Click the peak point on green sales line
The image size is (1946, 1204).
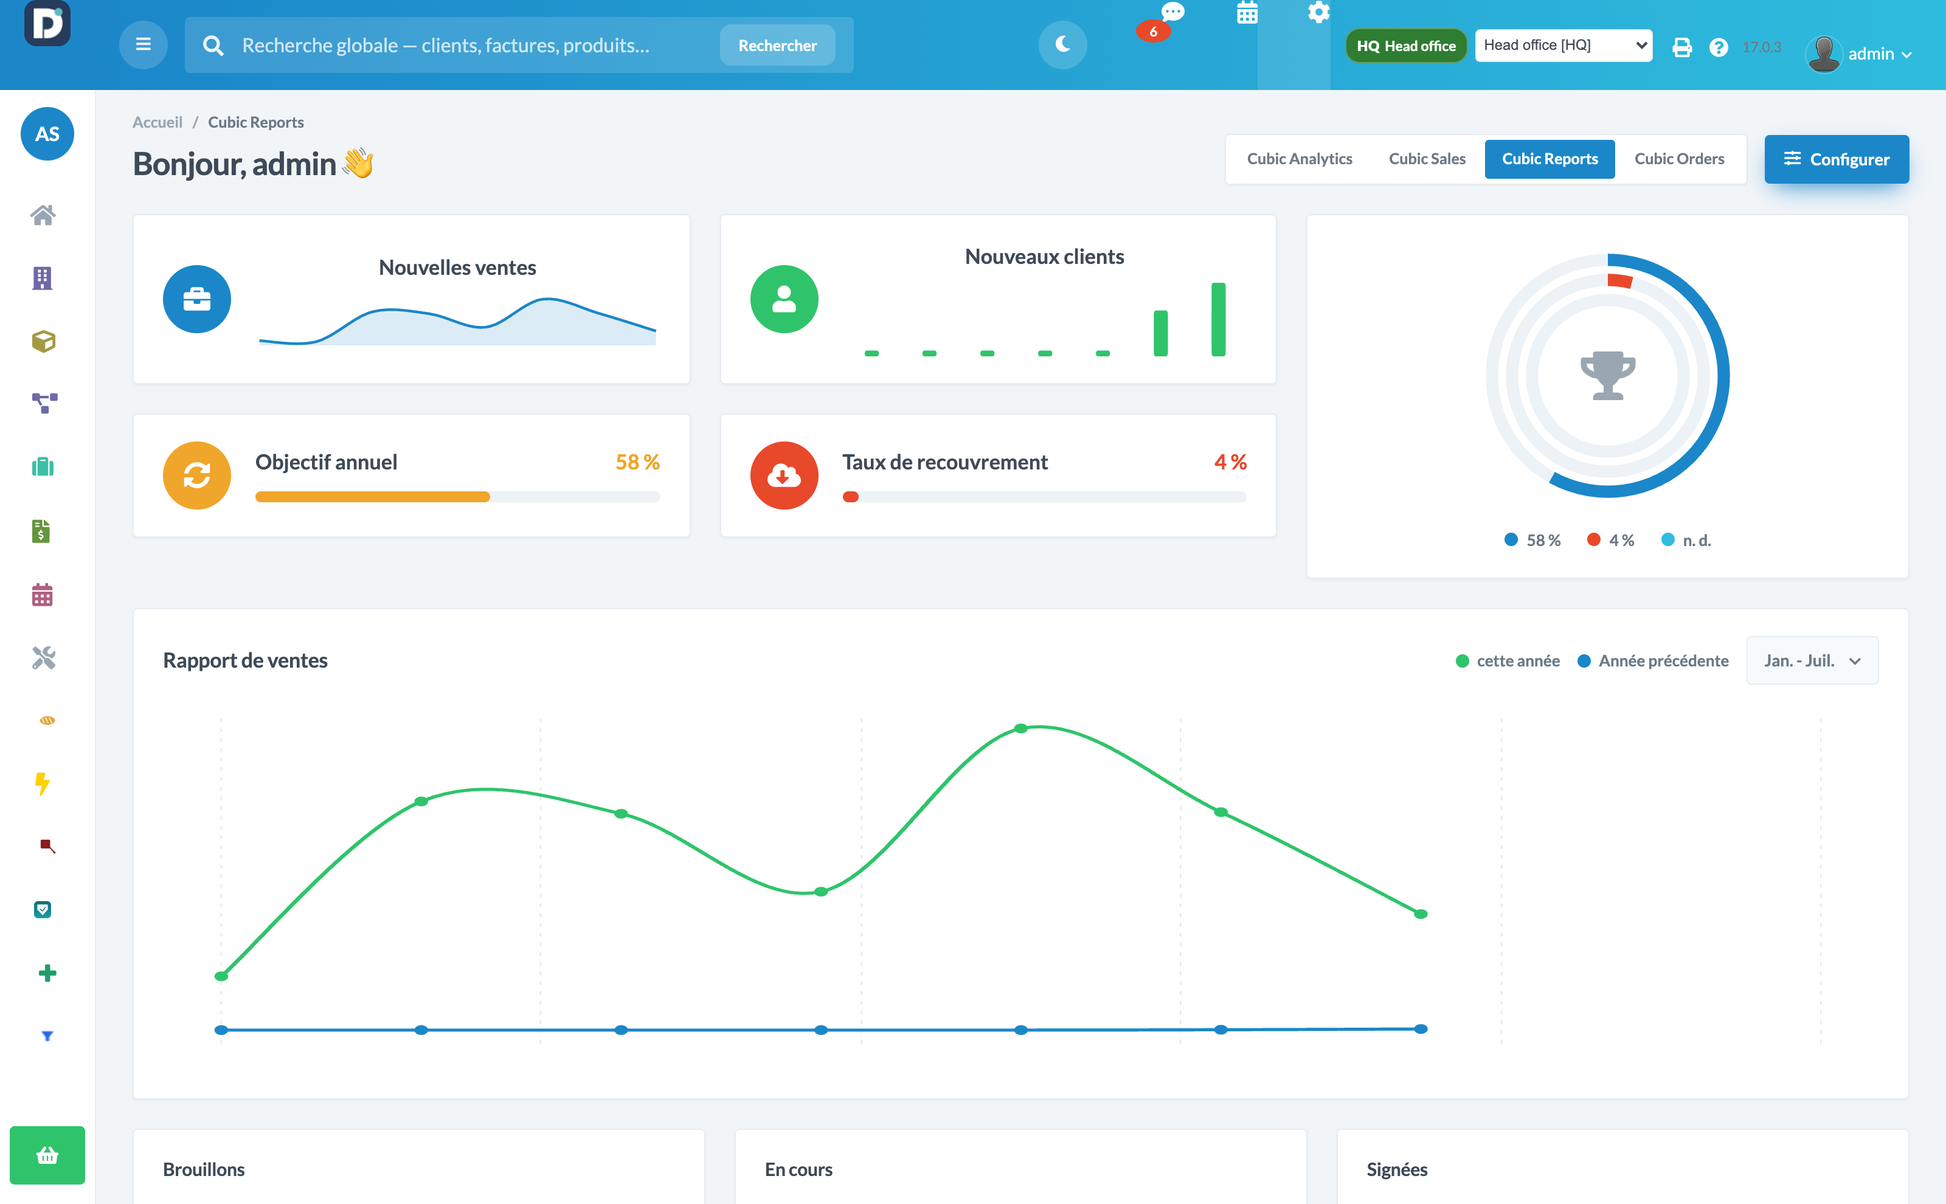(1021, 728)
